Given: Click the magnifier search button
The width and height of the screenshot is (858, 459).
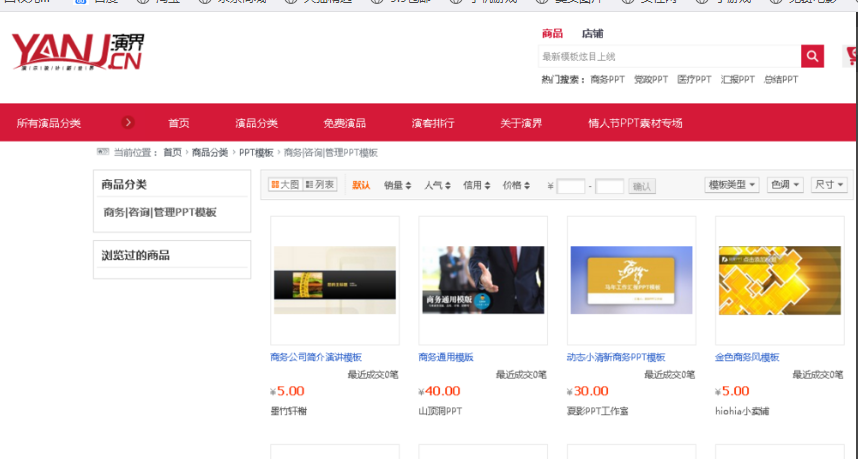Looking at the screenshot, I should 812,56.
